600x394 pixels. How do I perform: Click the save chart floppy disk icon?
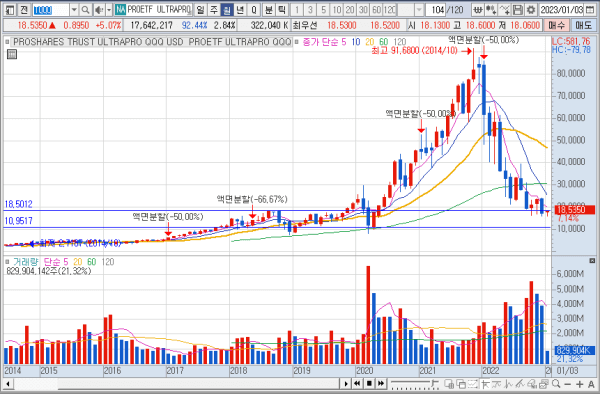[518, 10]
